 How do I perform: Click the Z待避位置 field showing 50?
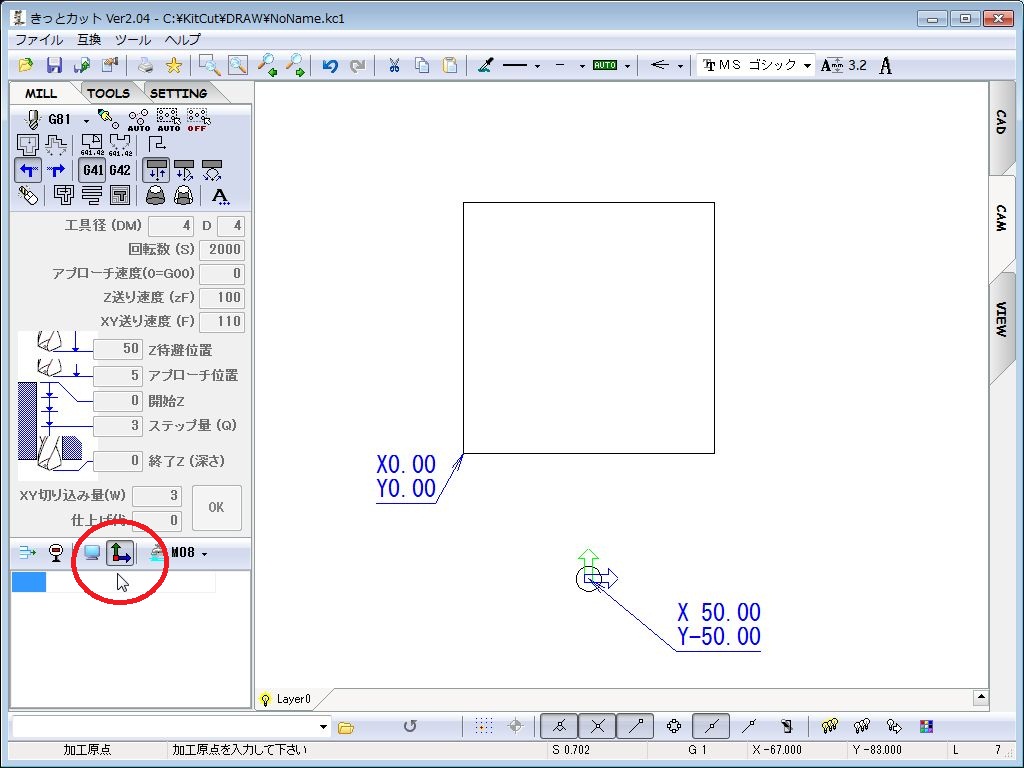click(x=118, y=349)
